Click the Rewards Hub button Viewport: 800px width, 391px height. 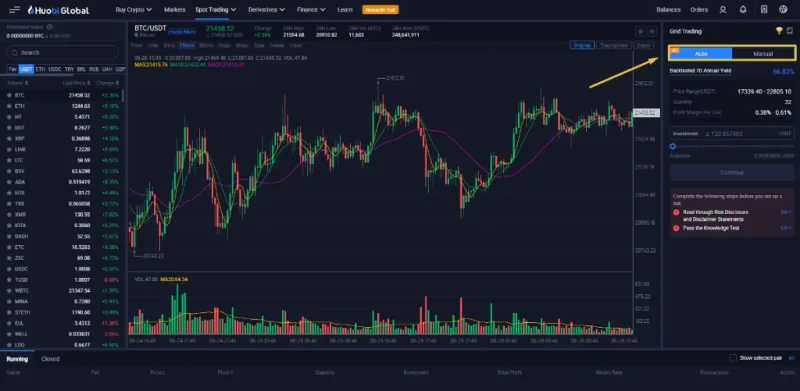click(x=380, y=10)
